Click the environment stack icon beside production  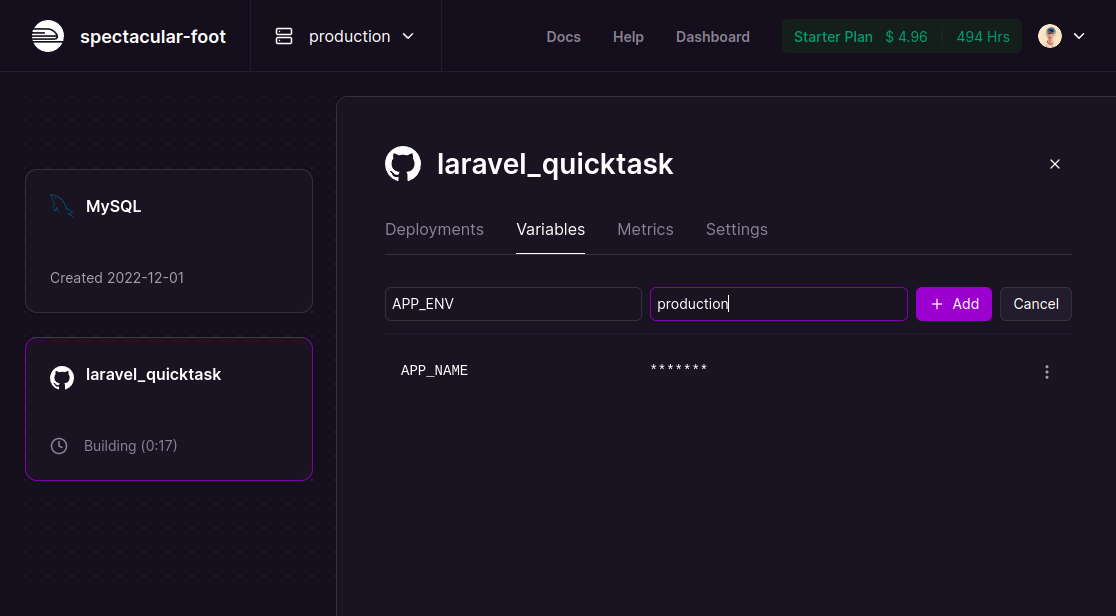tap(283, 35)
